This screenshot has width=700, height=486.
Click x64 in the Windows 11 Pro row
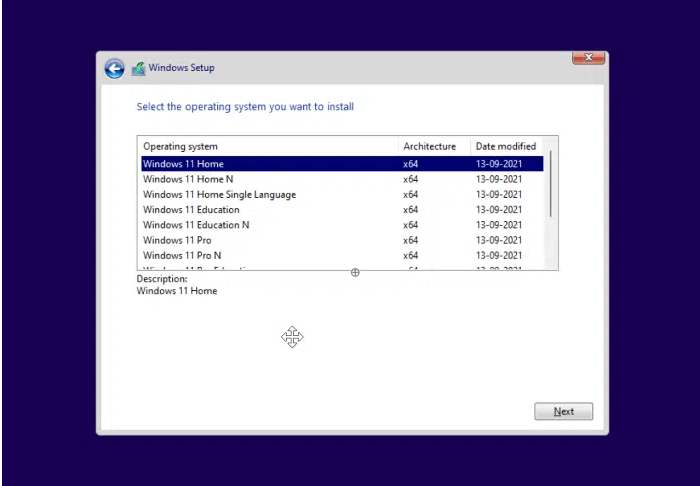pos(410,240)
